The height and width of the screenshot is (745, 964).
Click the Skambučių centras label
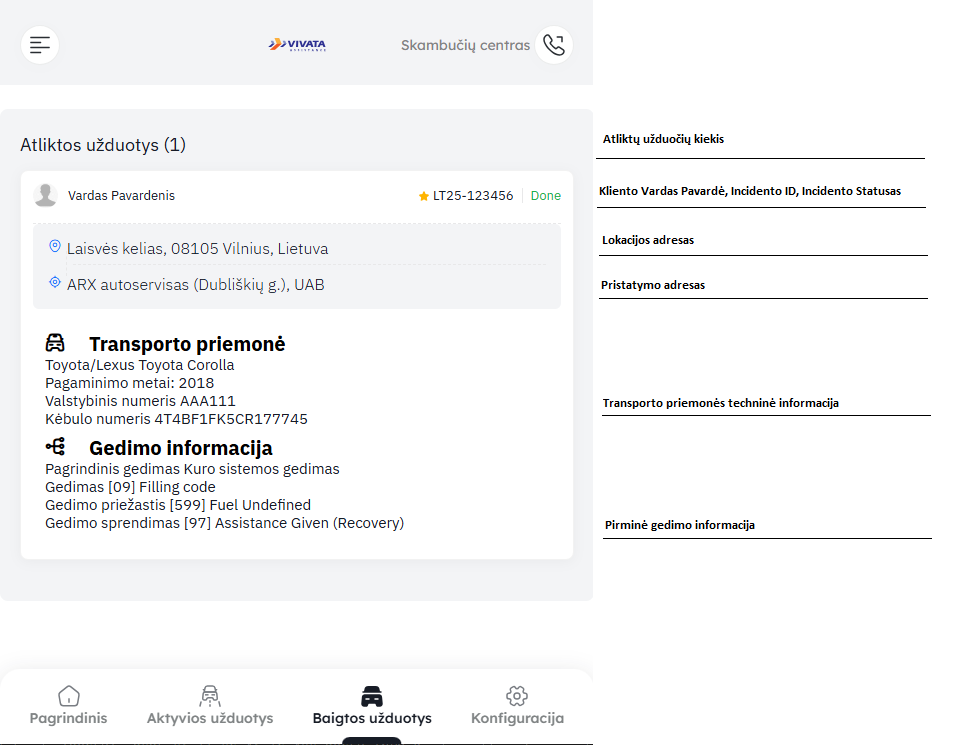(x=465, y=45)
